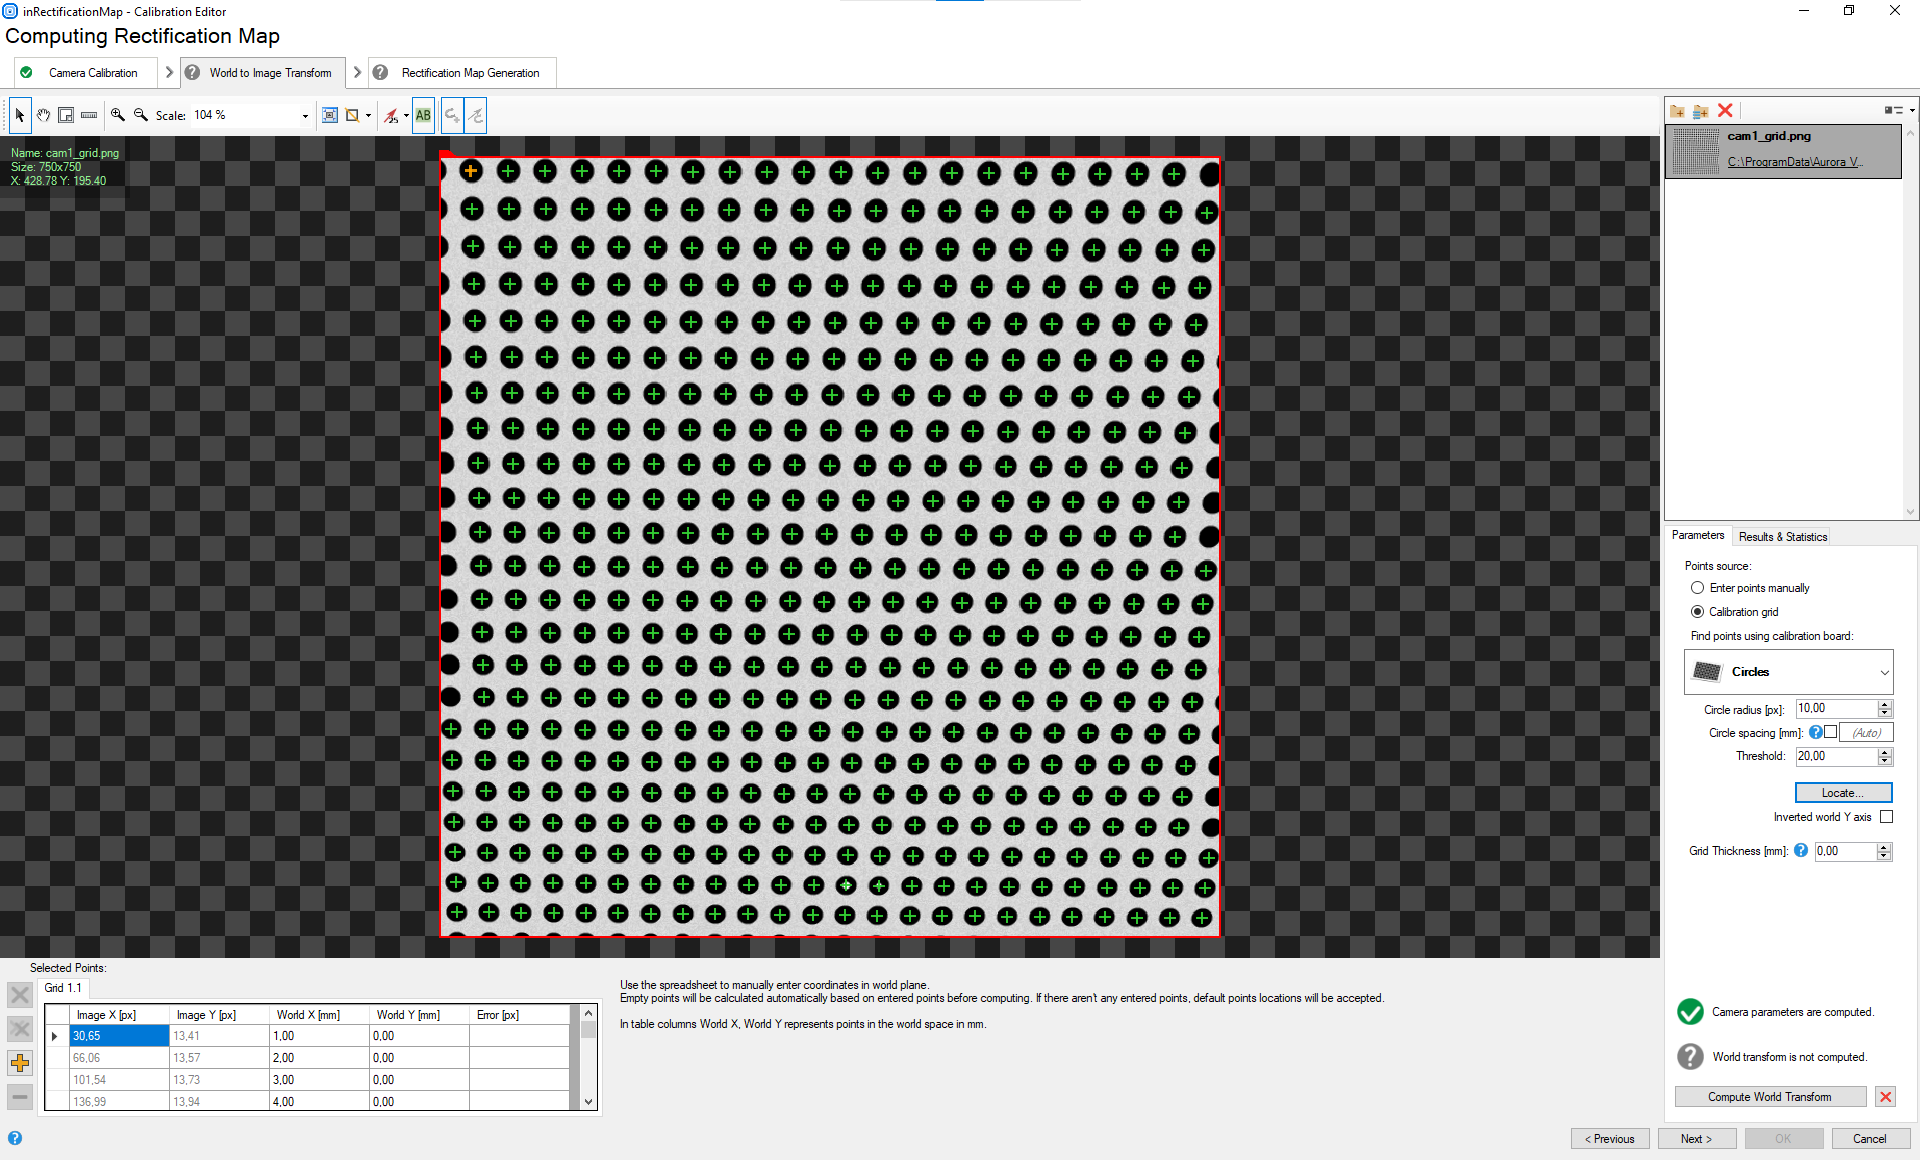Open the image list view mode dropdown

(x=1911, y=110)
